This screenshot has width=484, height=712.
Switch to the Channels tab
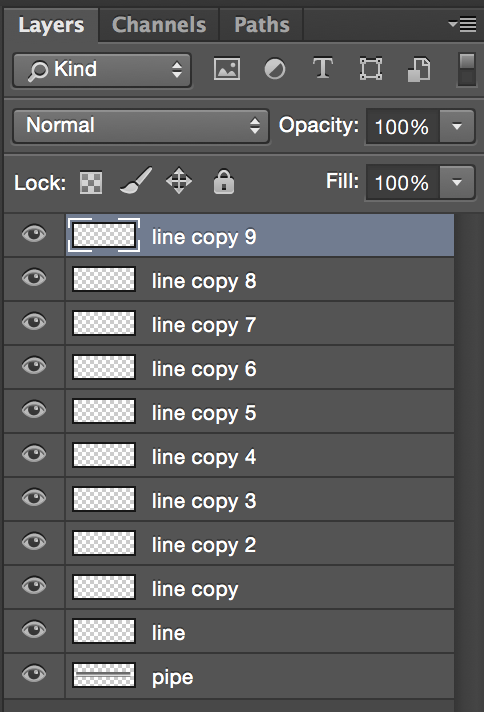[159, 25]
